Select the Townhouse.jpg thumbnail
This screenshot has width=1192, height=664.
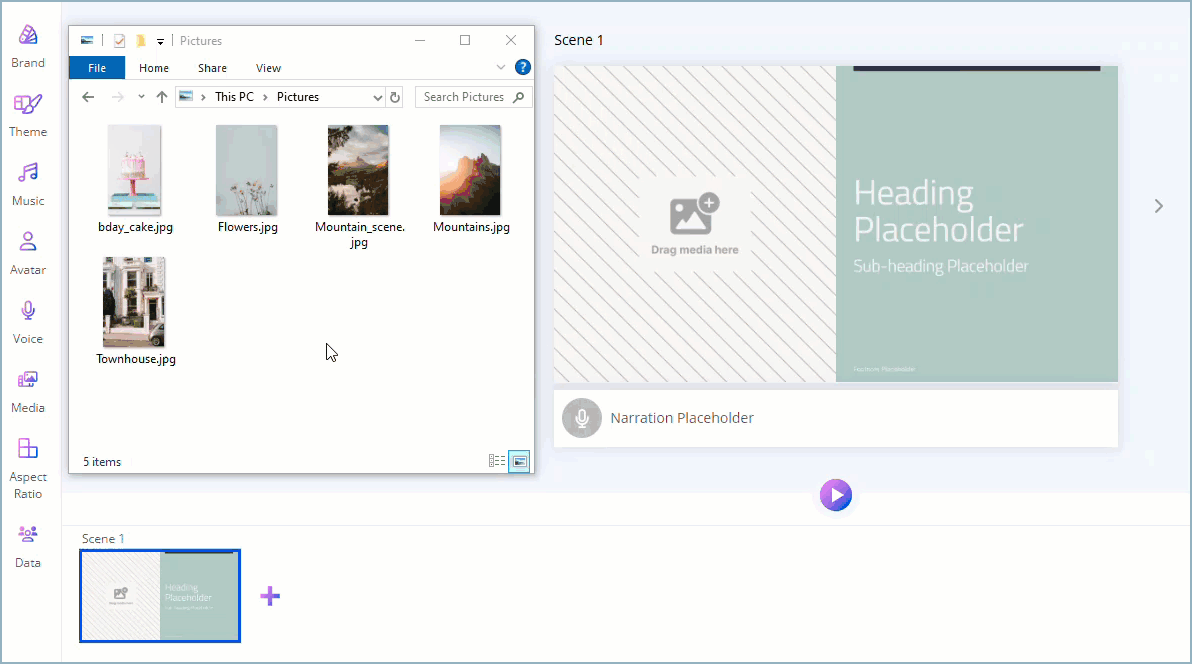134,302
